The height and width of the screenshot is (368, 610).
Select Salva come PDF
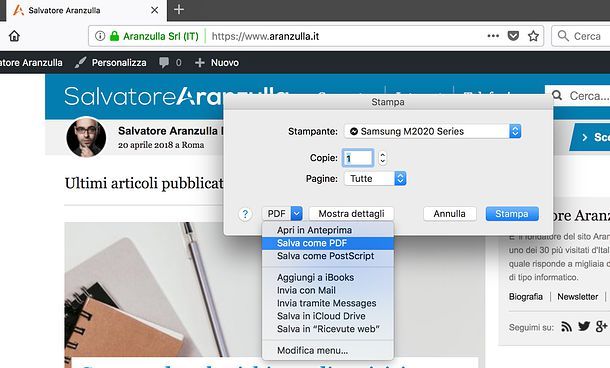click(x=328, y=243)
